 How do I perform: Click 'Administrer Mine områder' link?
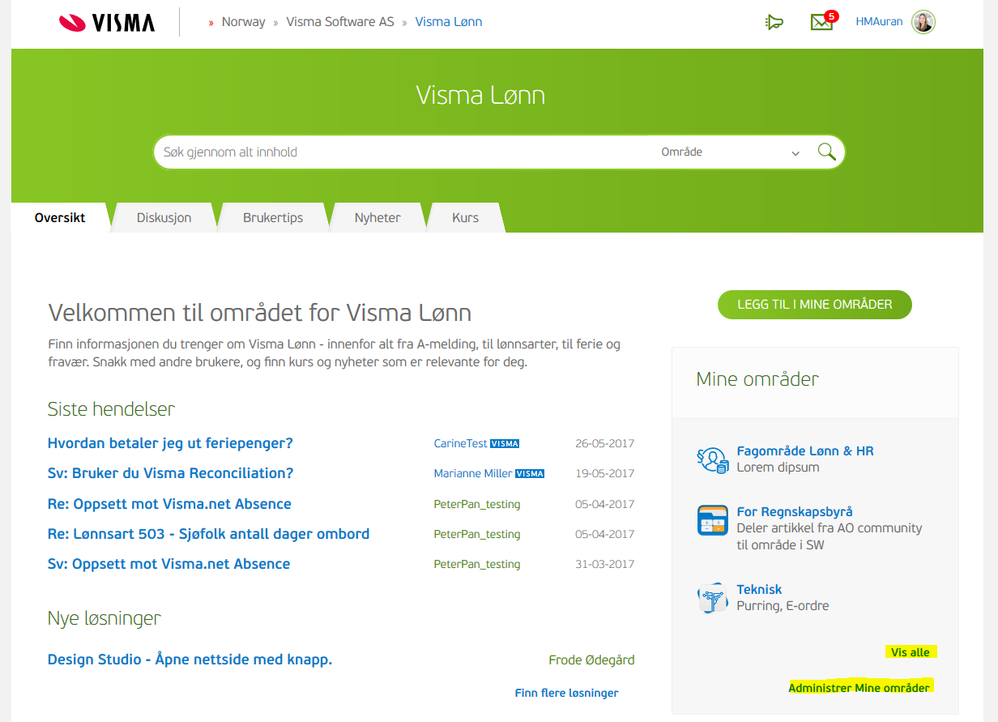859,688
